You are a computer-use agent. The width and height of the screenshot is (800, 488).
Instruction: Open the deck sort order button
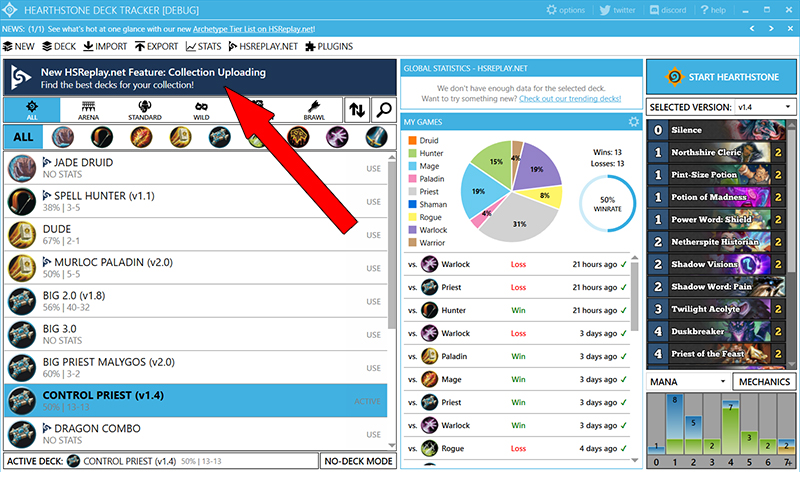tap(357, 110)
